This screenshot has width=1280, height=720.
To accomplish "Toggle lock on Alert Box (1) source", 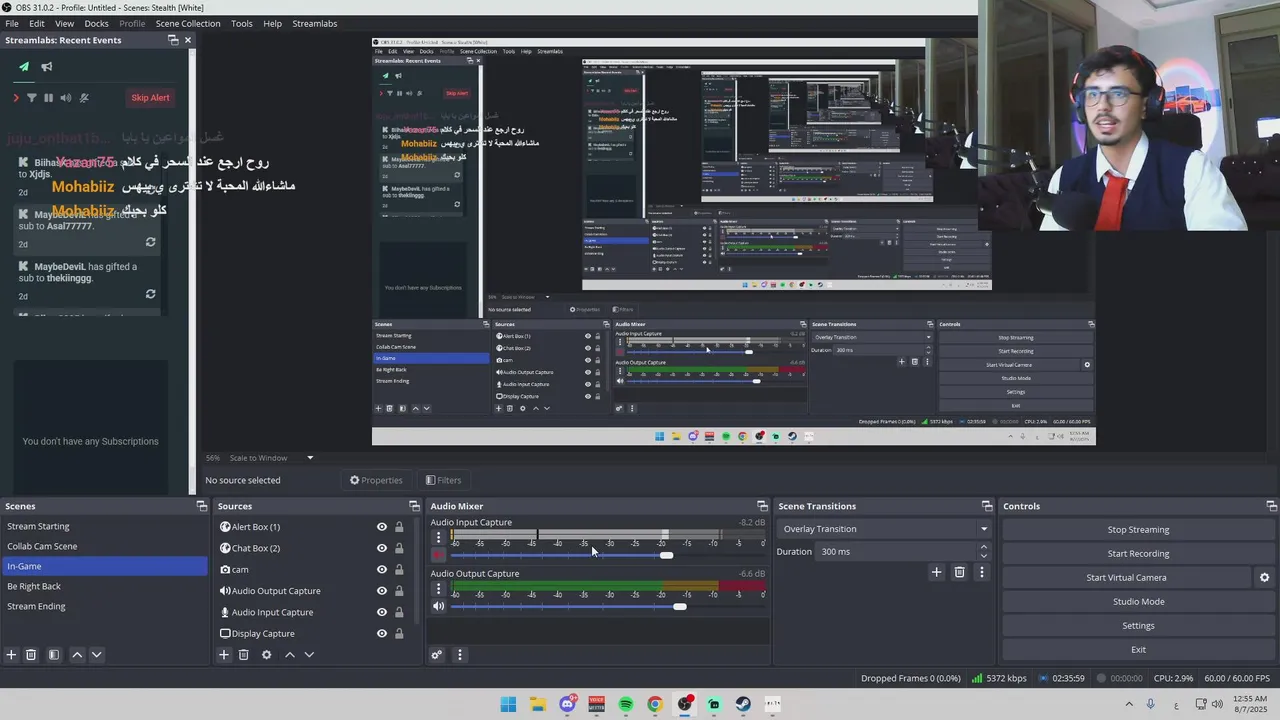I will (399, 527).
